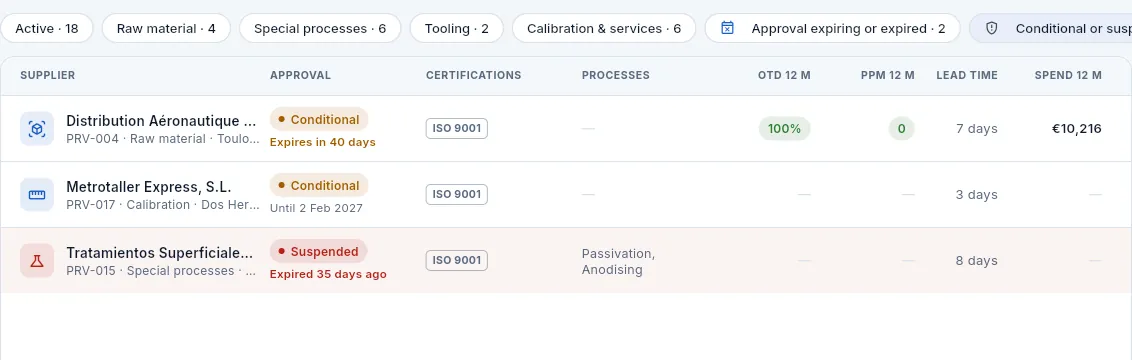Toggle the Conditional or suspended filter text
This screenshot has width=1132, height=360.
[1074, 29]
